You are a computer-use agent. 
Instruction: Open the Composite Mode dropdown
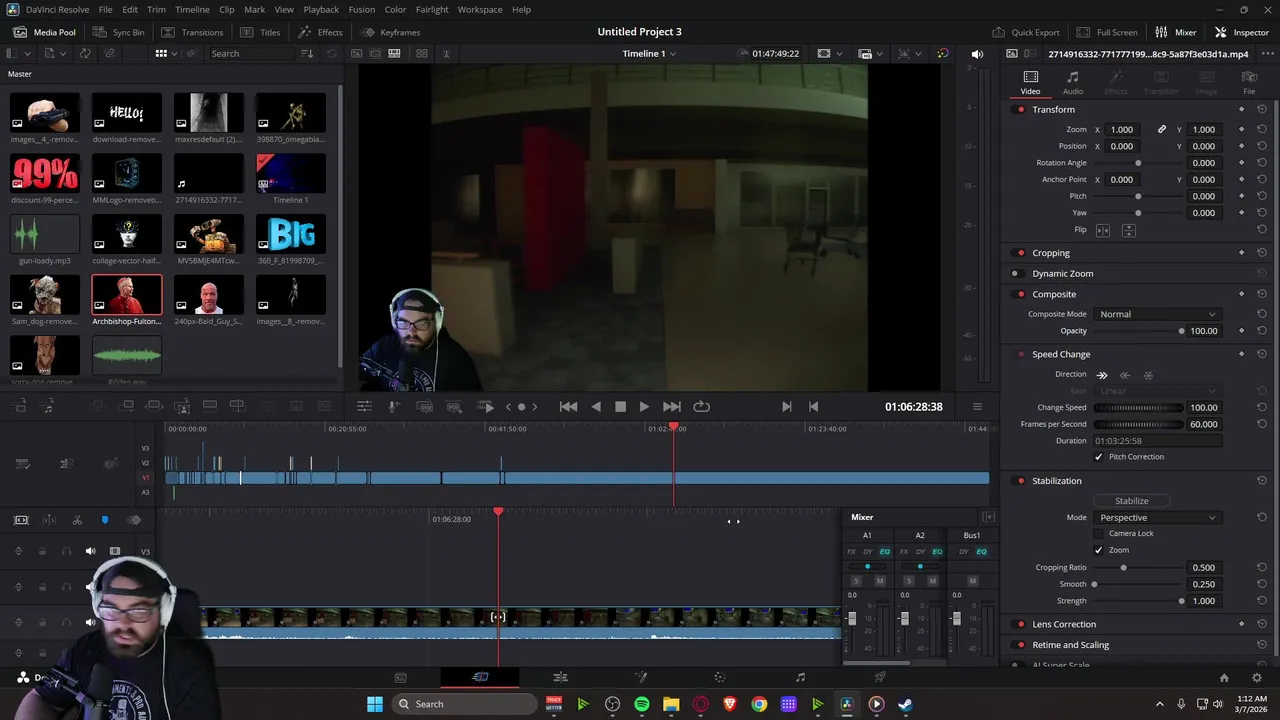[1157, 314]
